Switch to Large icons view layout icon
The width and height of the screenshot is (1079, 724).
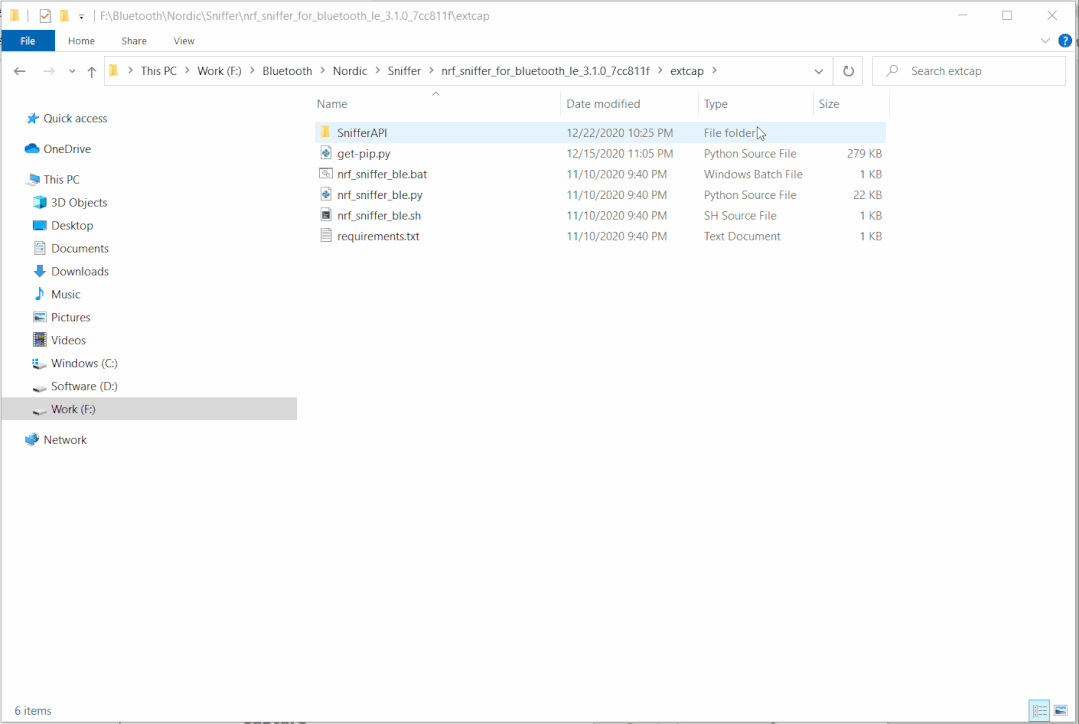1060,710
